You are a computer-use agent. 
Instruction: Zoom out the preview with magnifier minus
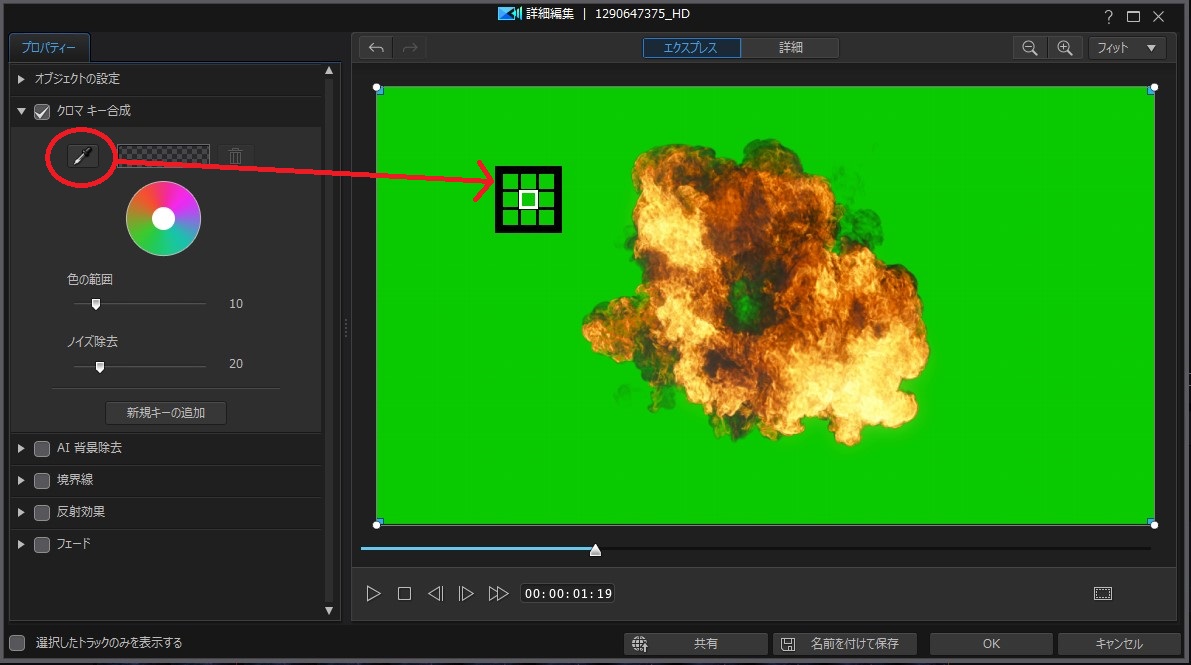pyautogui.click(x=1029, y=48)
